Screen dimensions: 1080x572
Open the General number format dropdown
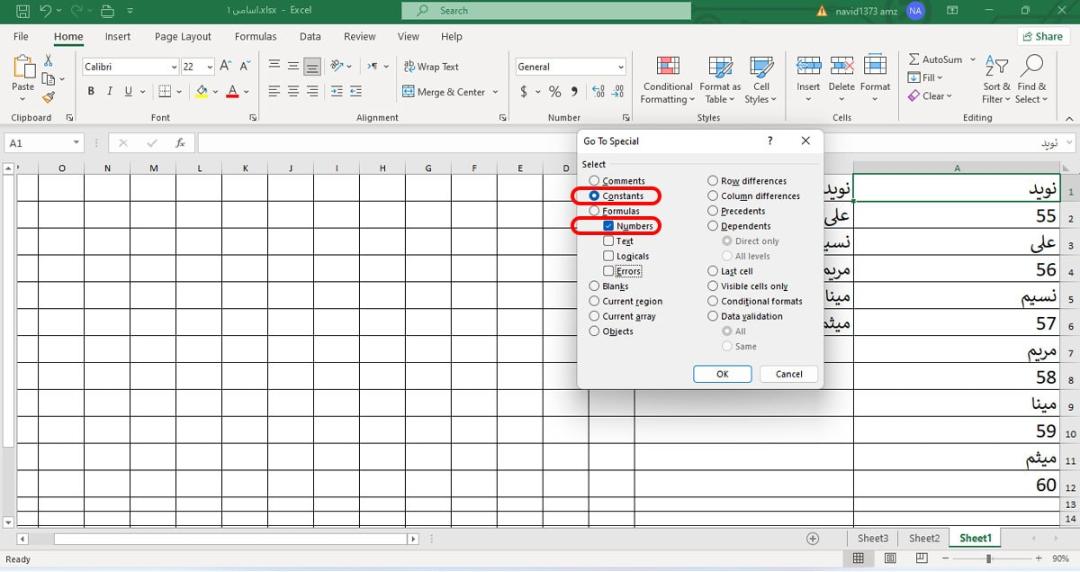coord(620,67)
